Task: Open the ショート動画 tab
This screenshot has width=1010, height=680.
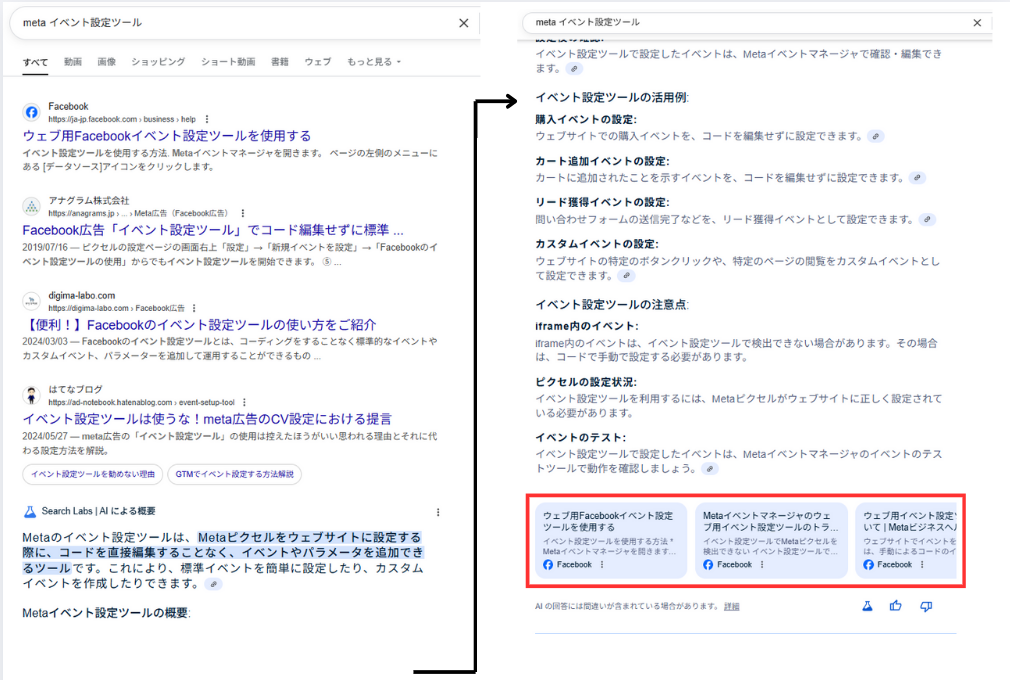Action: point(228,62)
